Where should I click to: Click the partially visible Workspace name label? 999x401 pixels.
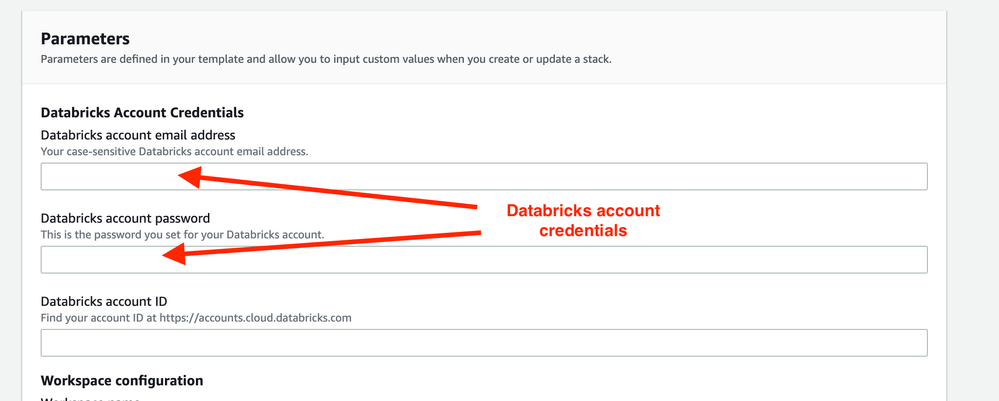tap(90, 399)
